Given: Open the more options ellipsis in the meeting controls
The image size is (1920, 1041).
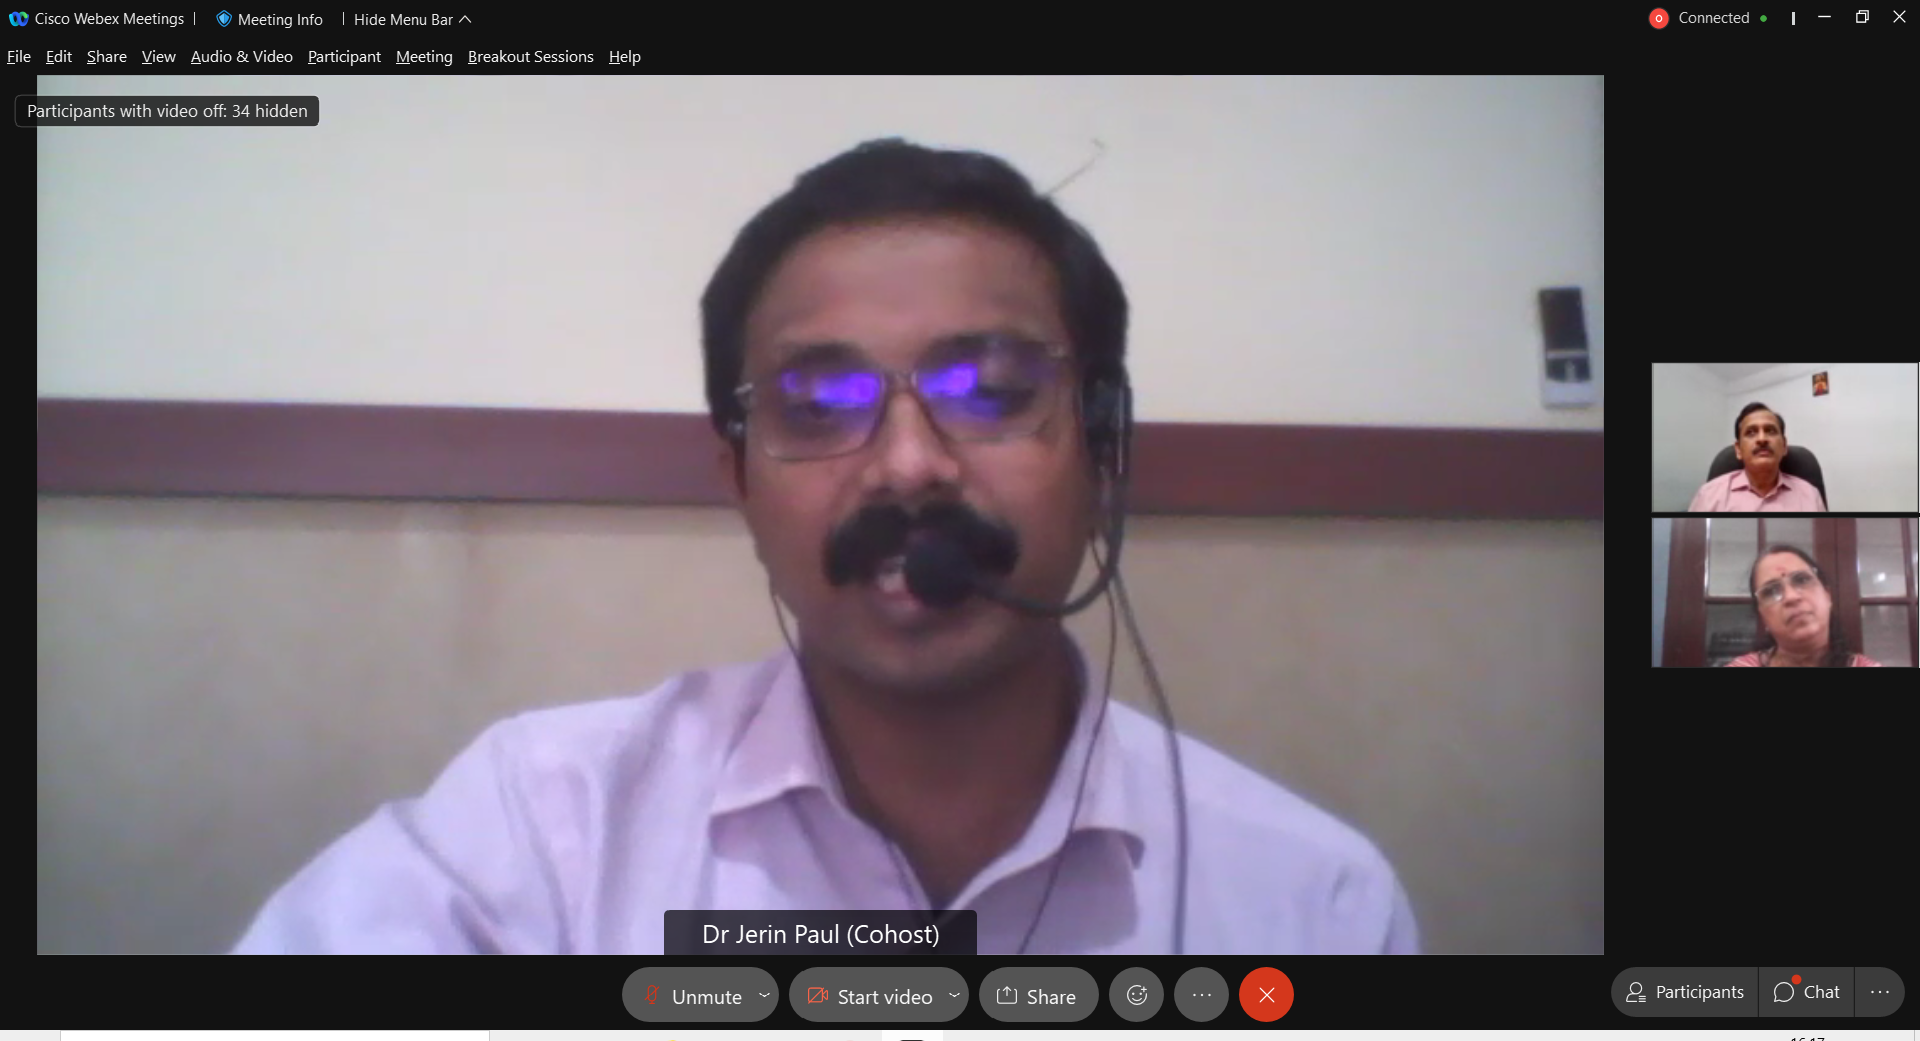Looking at the screenshot, I should 1201,995.
